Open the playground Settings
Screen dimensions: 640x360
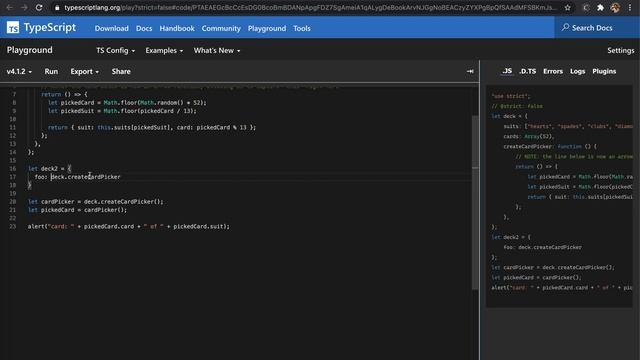coord(620,51)
